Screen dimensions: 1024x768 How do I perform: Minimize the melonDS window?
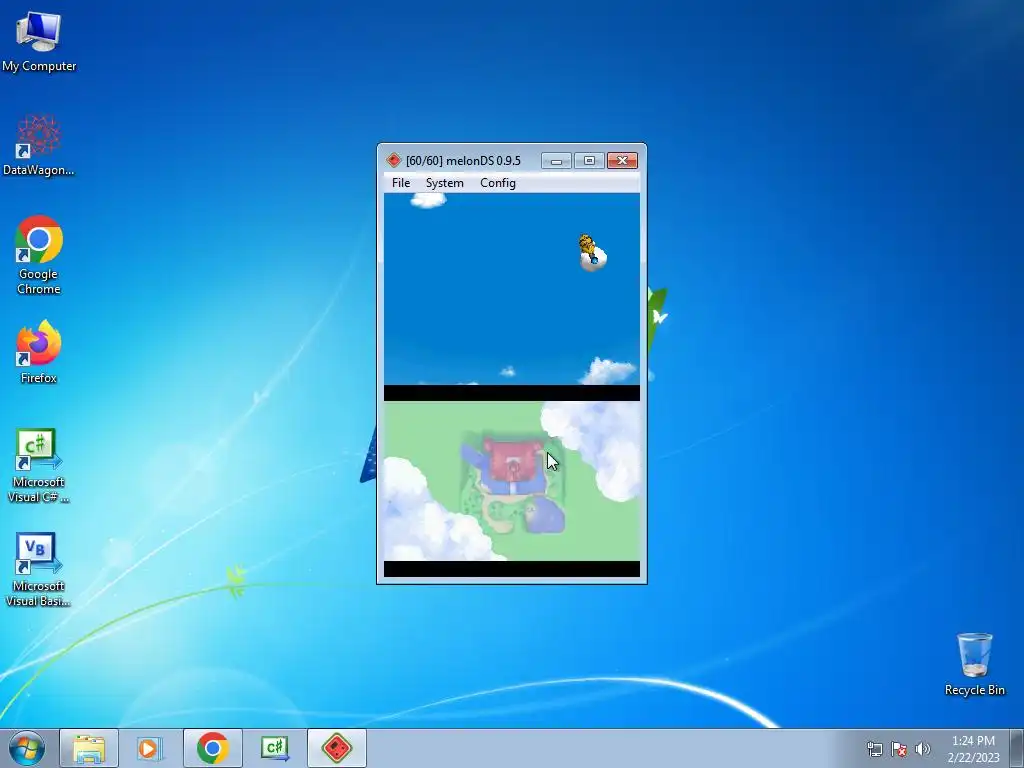tap(556, 161)
